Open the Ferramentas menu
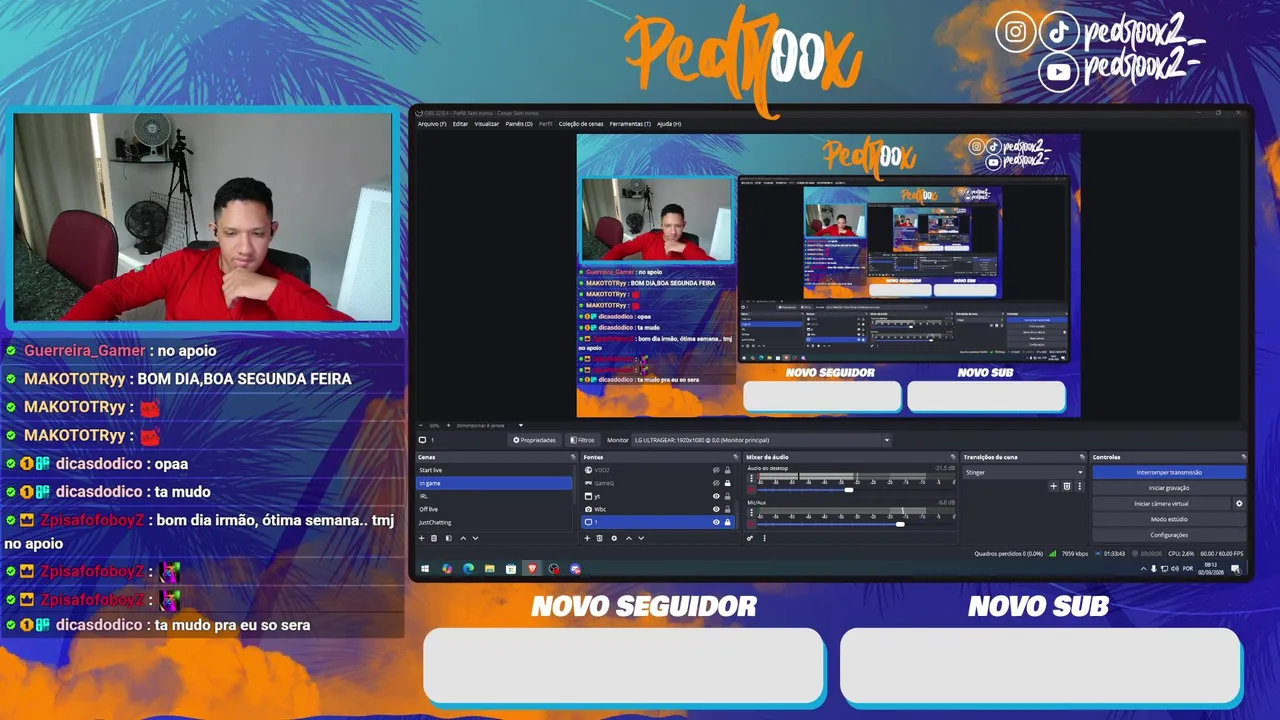1280x720 pixels. 630,124
